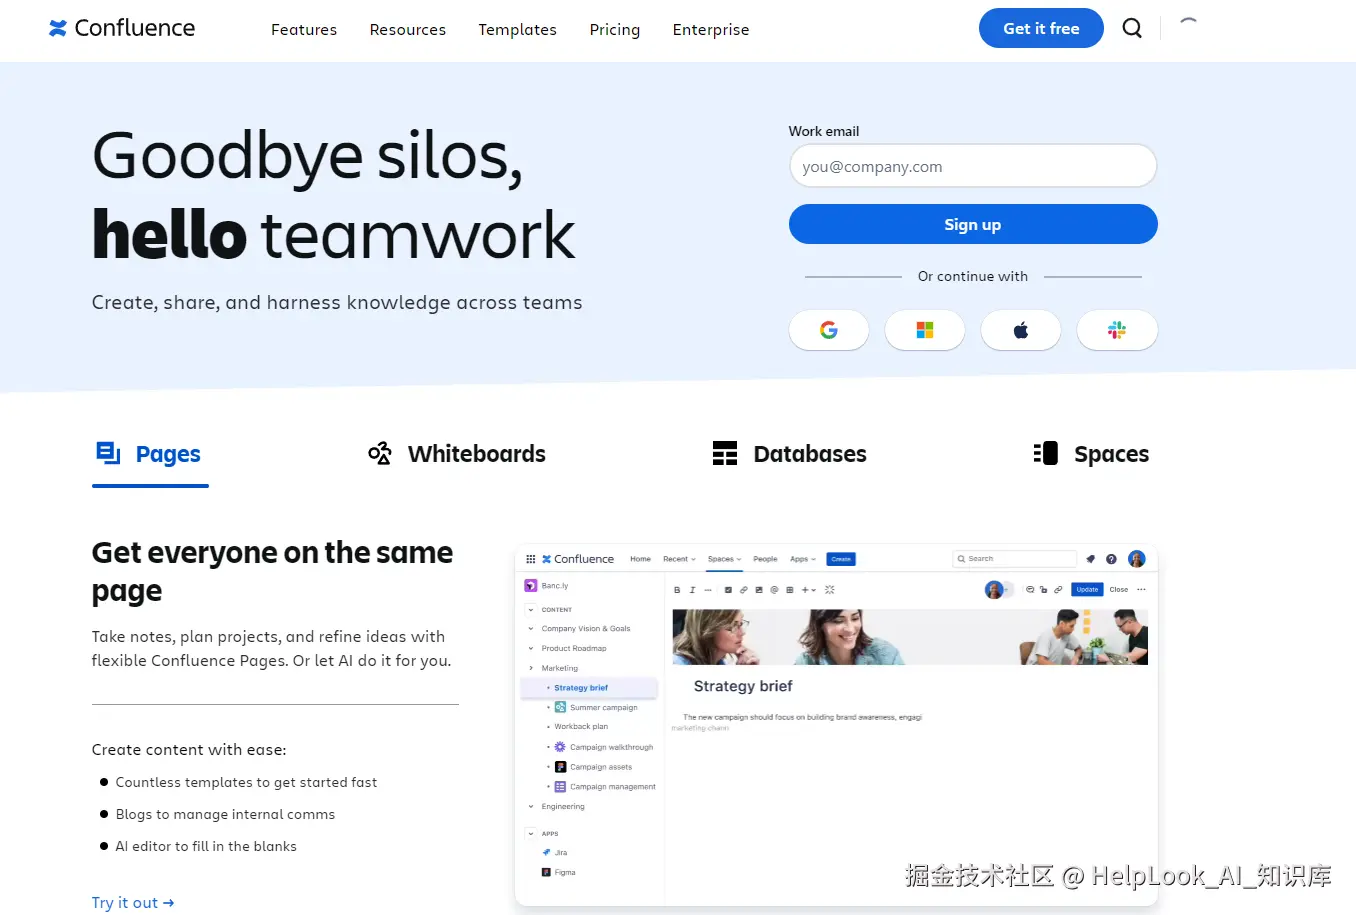This screenshot has height=915, width=1356.
Task: Click the table icon in the preview toolbar
Action: [x=790, y=590]
